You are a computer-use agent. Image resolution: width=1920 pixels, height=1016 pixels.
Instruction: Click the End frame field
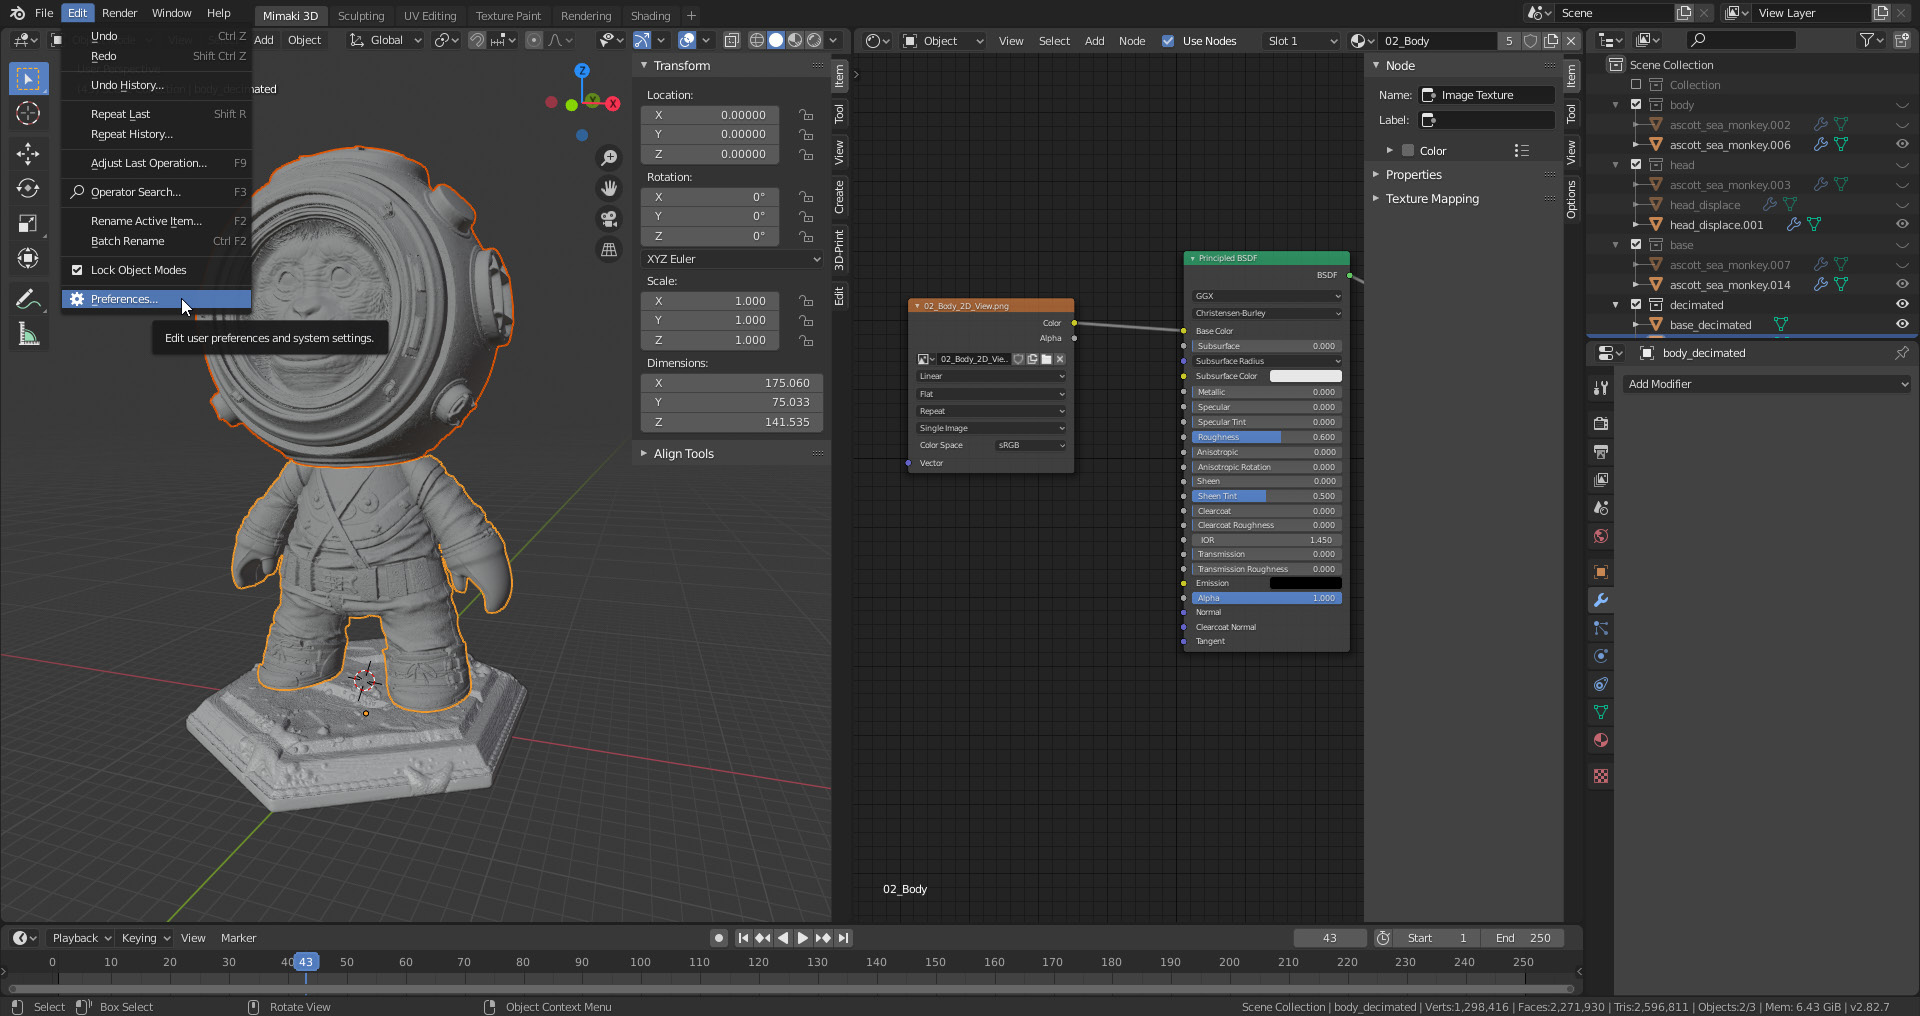click(x=1523, y=938)
